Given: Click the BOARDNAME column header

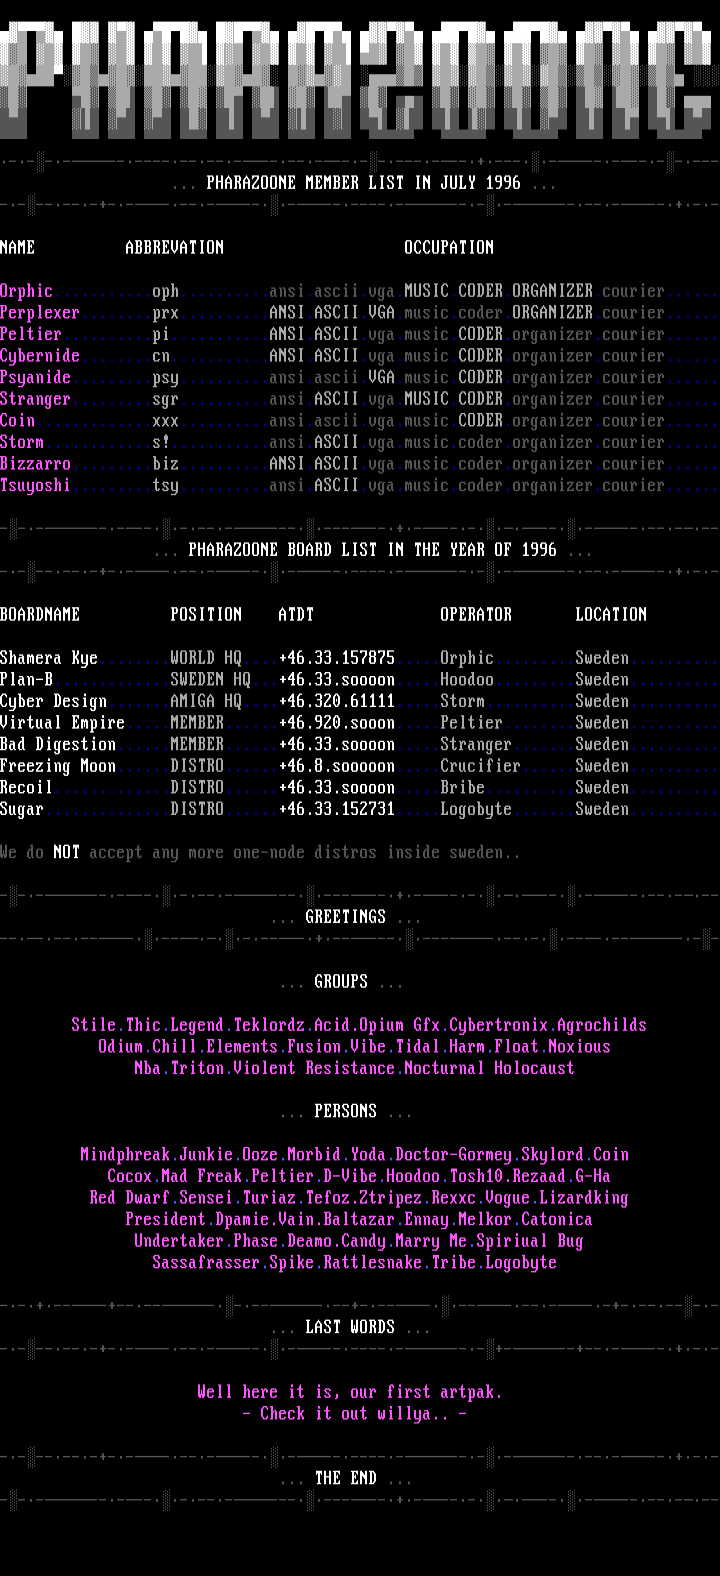Looking at the screenshot, I should pyautogui.click(x=40, y=615).
